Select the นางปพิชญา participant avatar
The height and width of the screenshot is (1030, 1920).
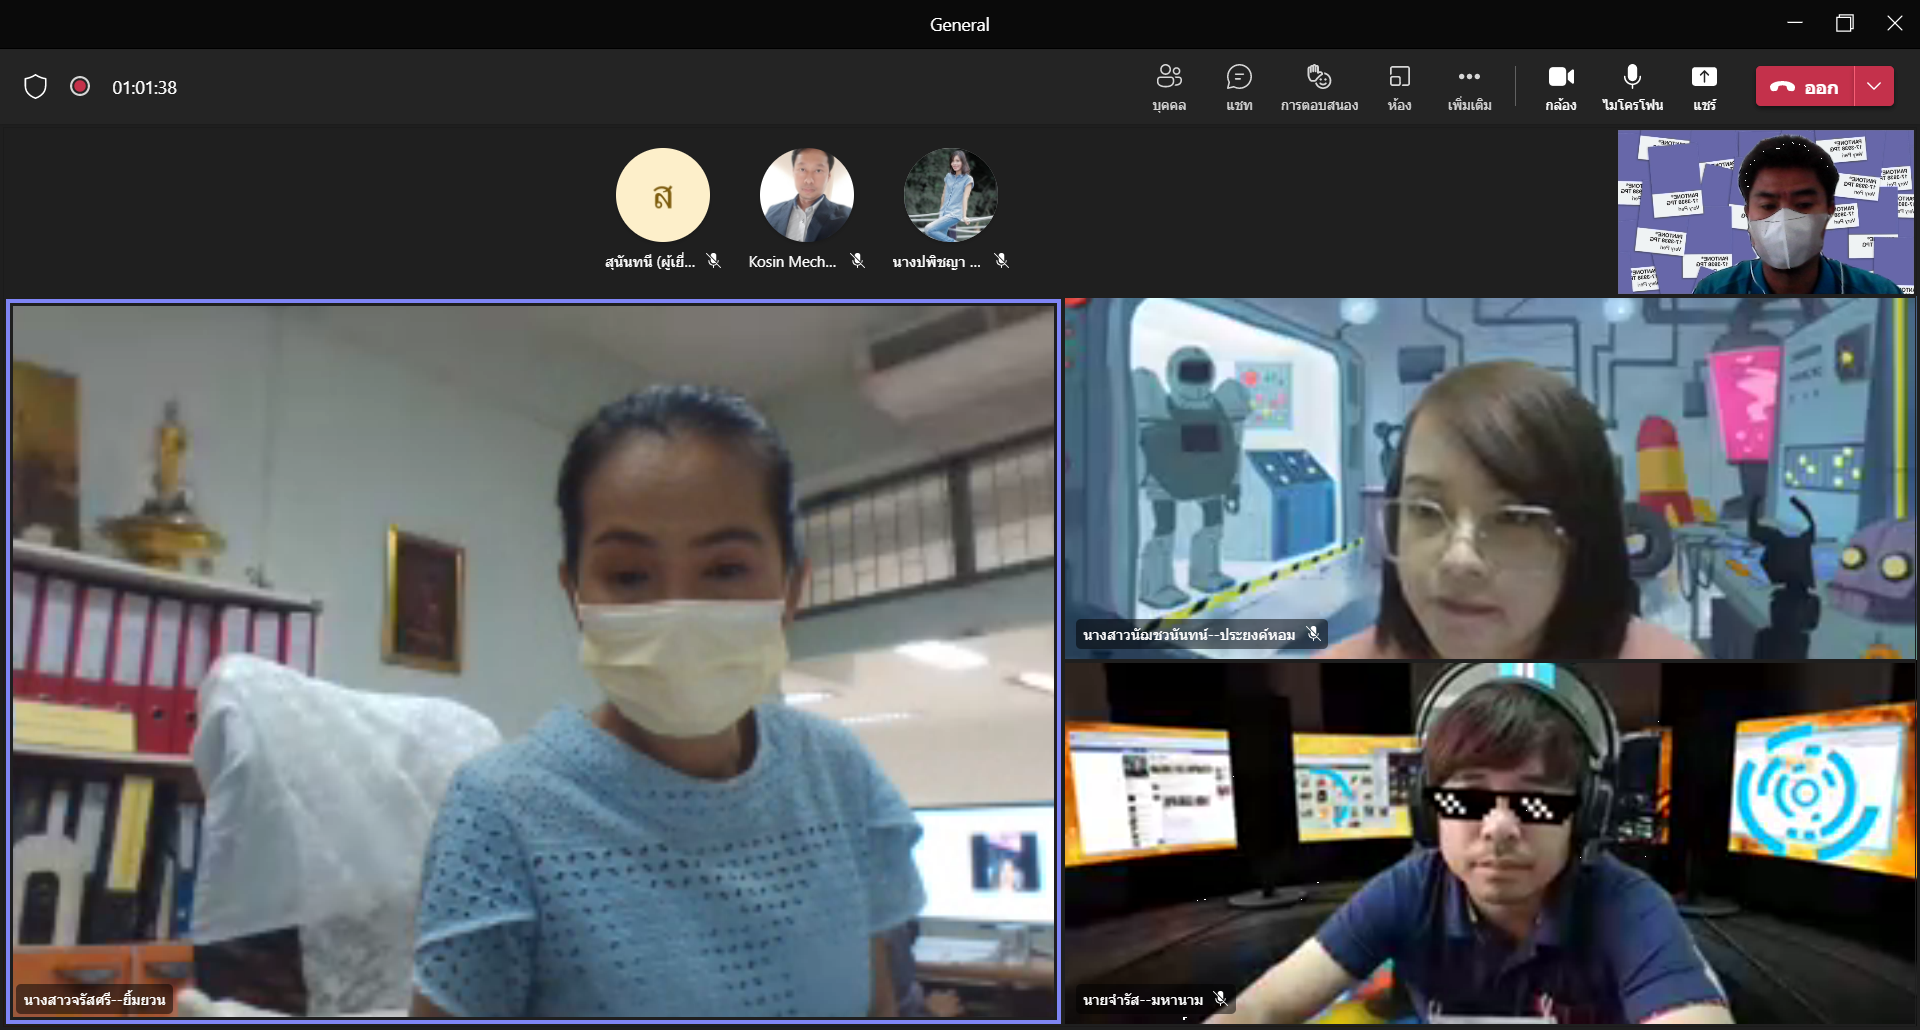951,195
